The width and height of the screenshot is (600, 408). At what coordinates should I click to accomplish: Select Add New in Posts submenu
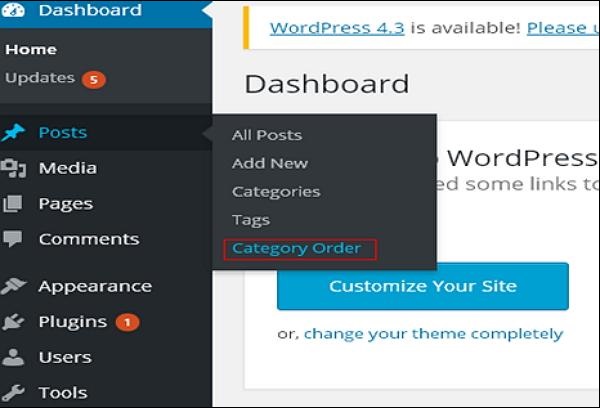[x=270, y=163]
